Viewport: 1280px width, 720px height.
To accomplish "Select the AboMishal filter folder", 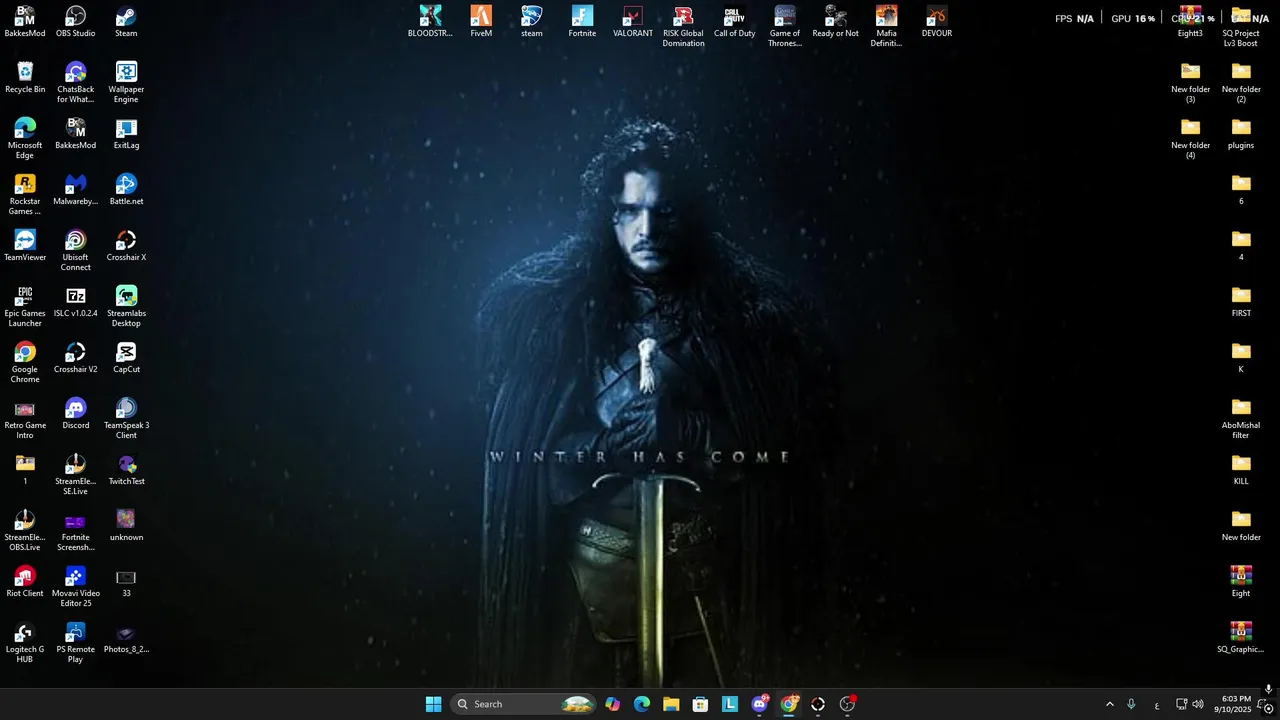I will 1241,419.
